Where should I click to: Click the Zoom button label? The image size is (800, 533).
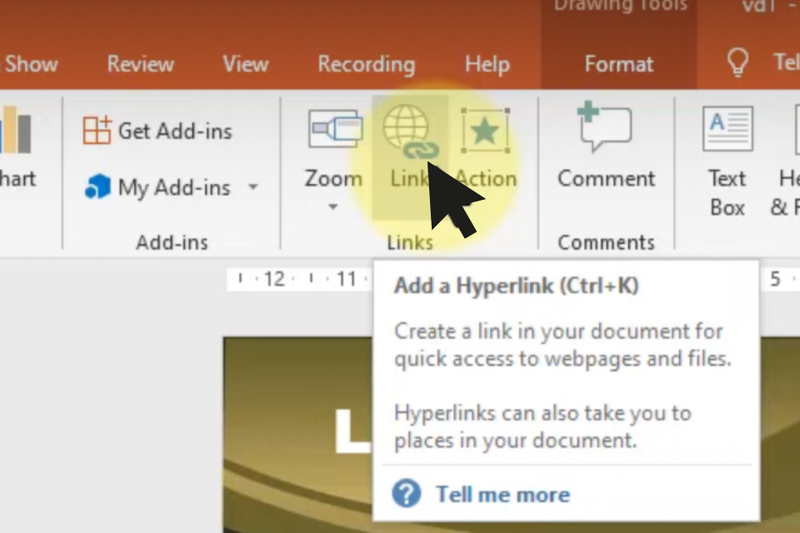pyautogui.click(x=333, y=179)
